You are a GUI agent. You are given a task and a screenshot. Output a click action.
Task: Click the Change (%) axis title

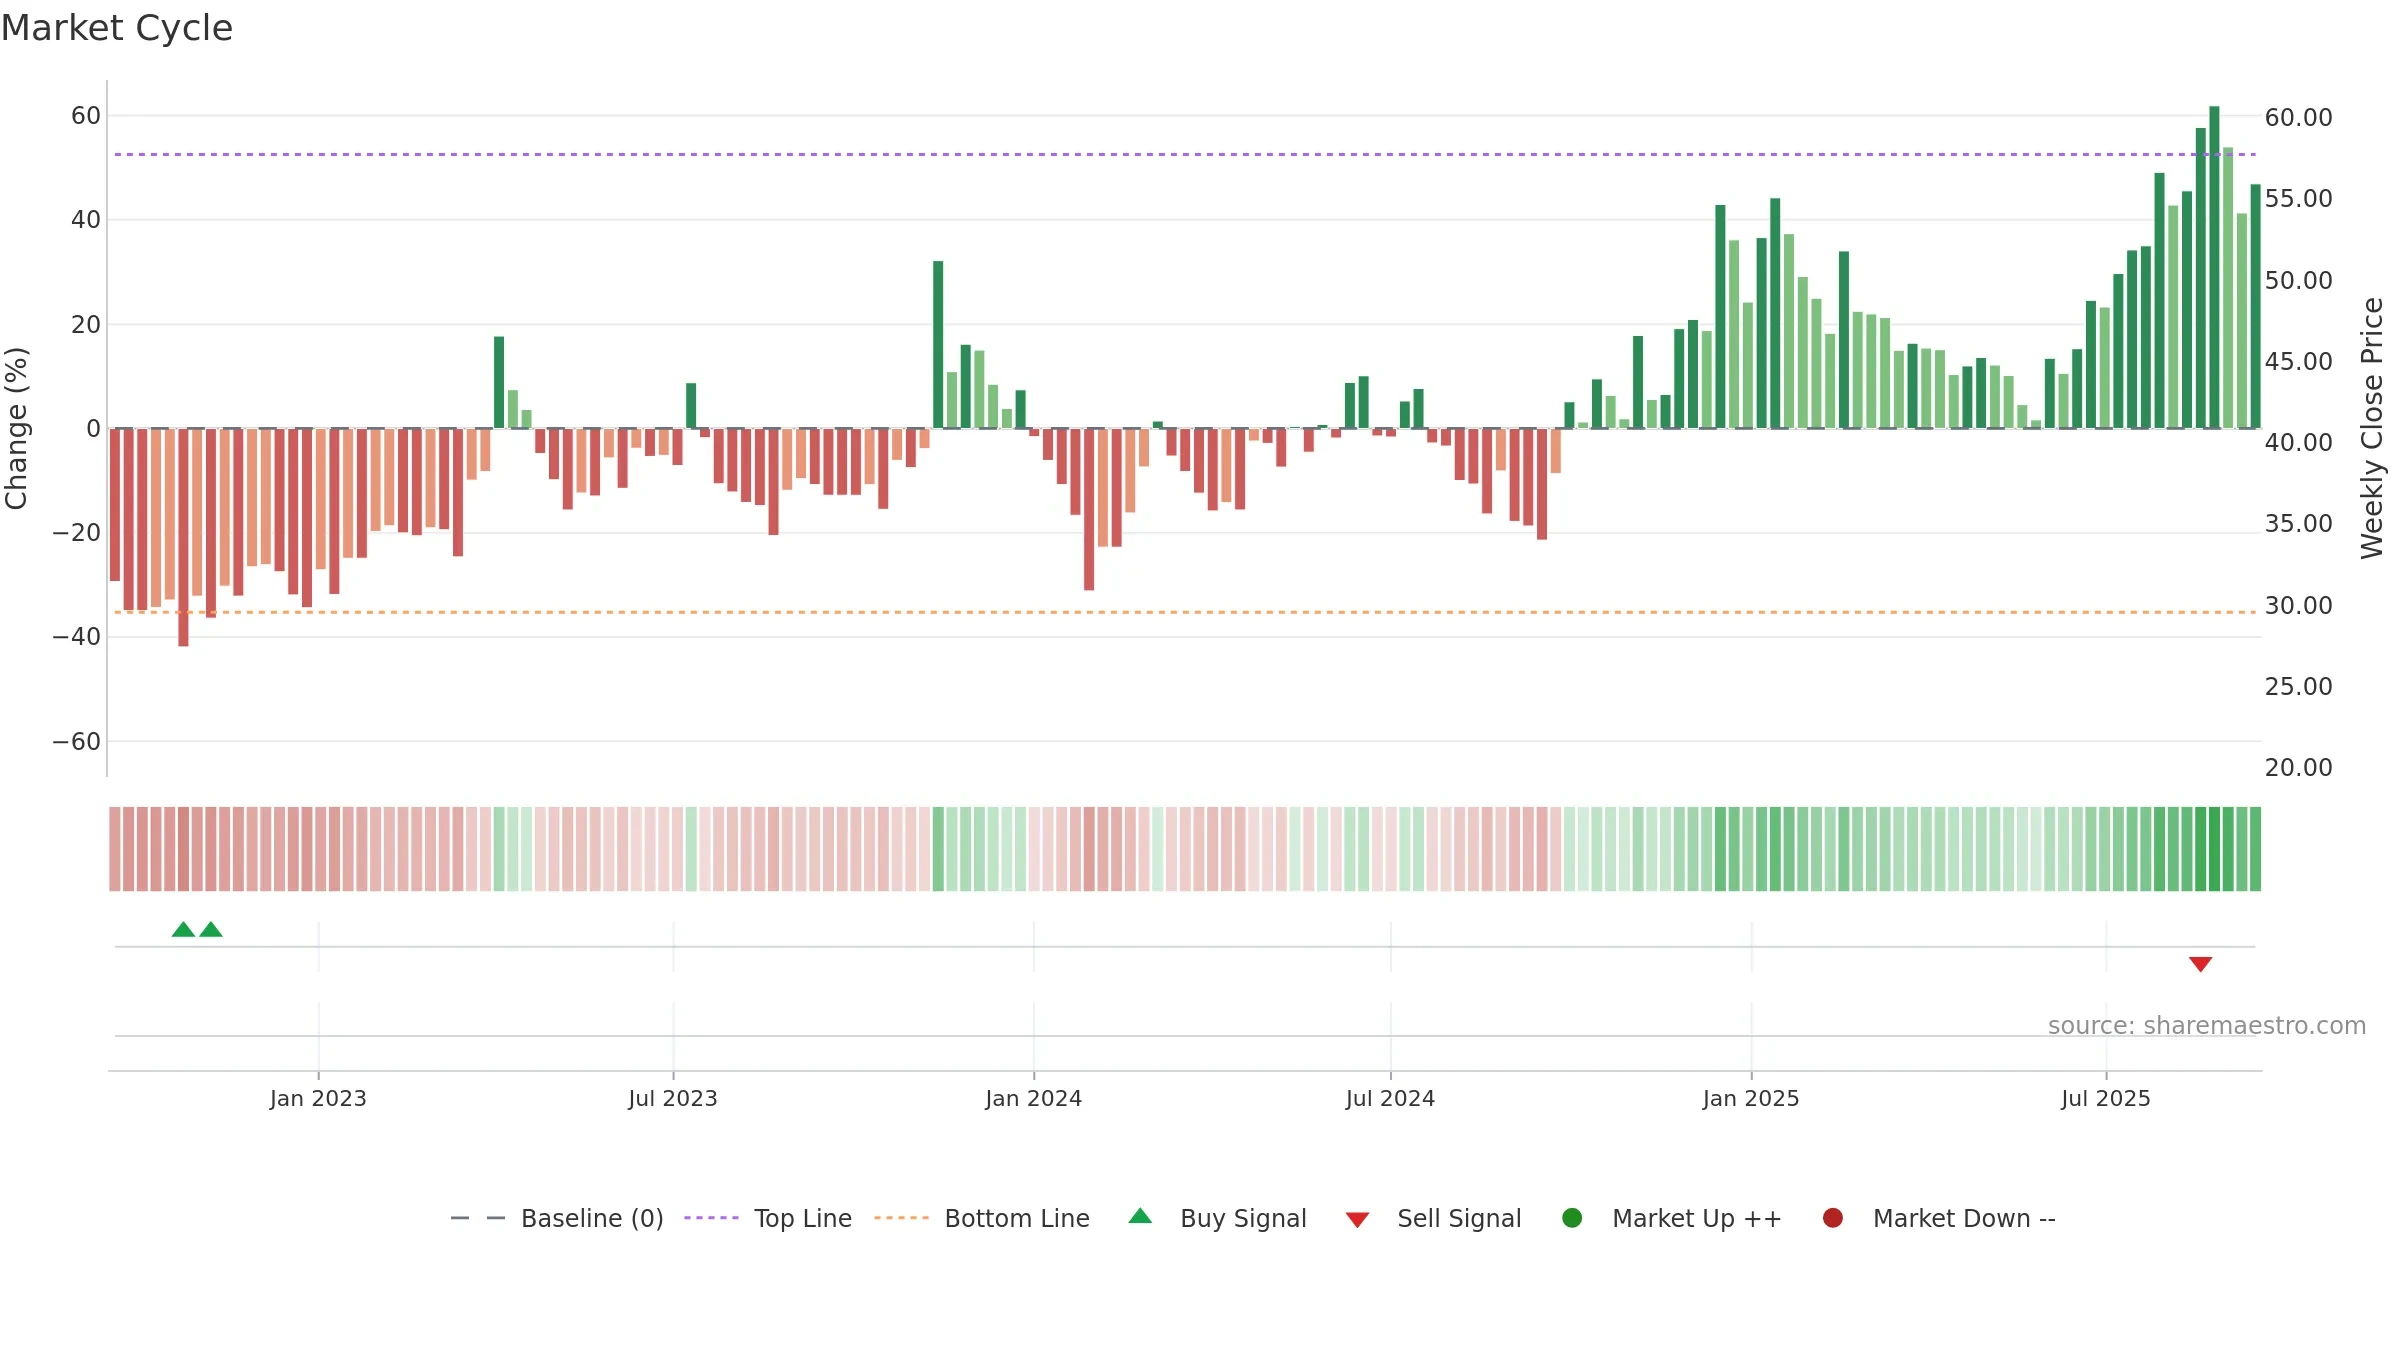[x=16, y=428]
